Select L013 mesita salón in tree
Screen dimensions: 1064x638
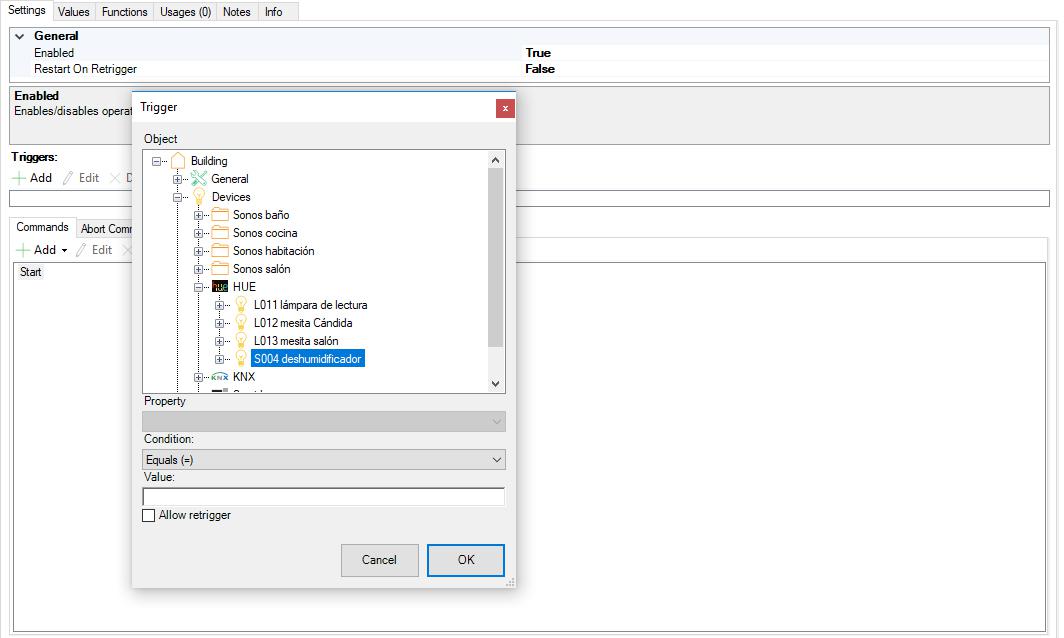point(296,341)
